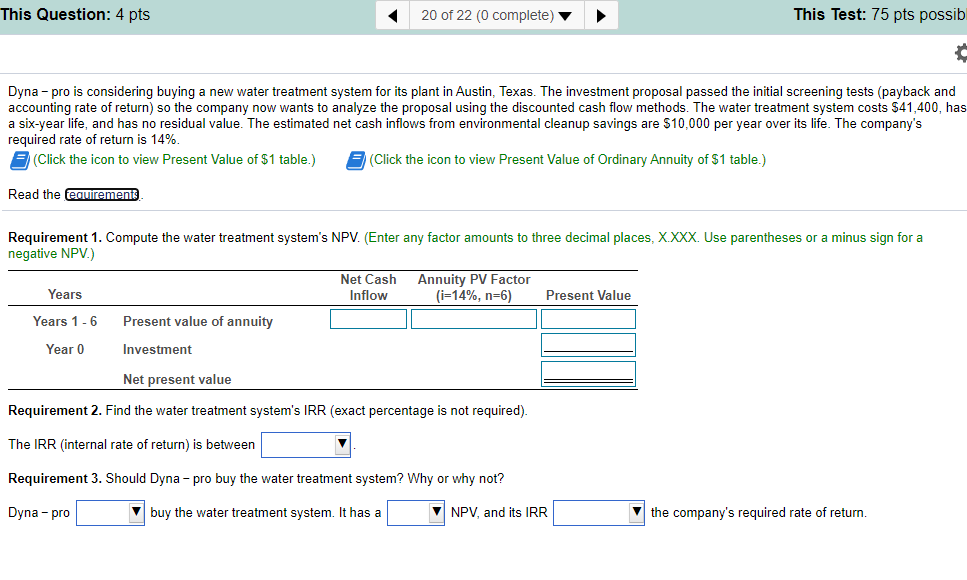Click 'This Question: 4 pts' text

pos(75,14)
